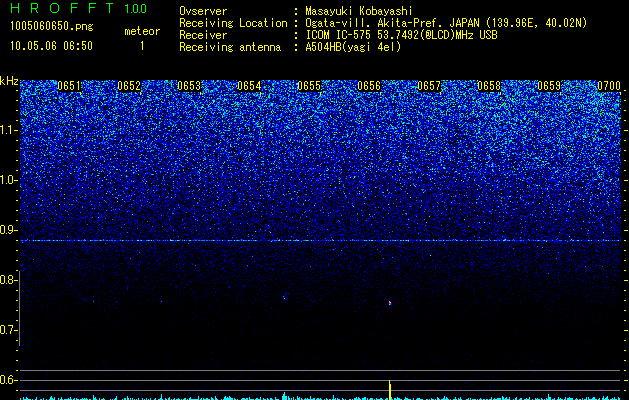Image resolution: width=629 pixels, height=400 pixels.
Task: Click the Receiving antenna label
Action: [x=230, y=47]
